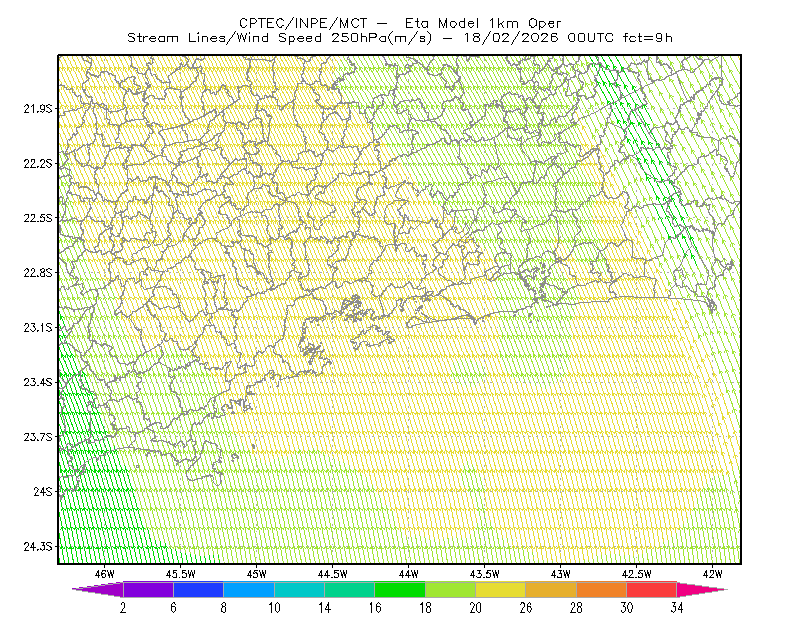
Task: Click the 24.3S latitude axis label
Action: click(x=38, y=547)
